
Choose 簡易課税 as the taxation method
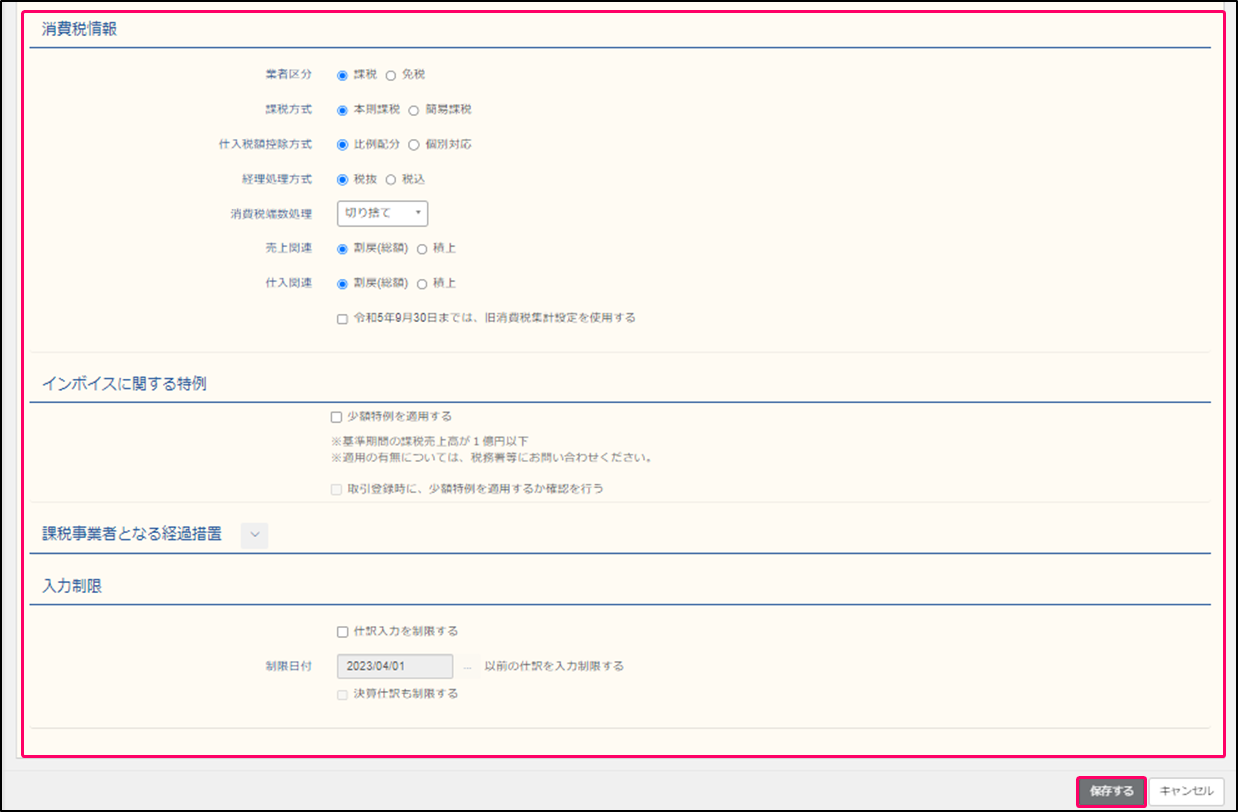click(x=414, y=110)
